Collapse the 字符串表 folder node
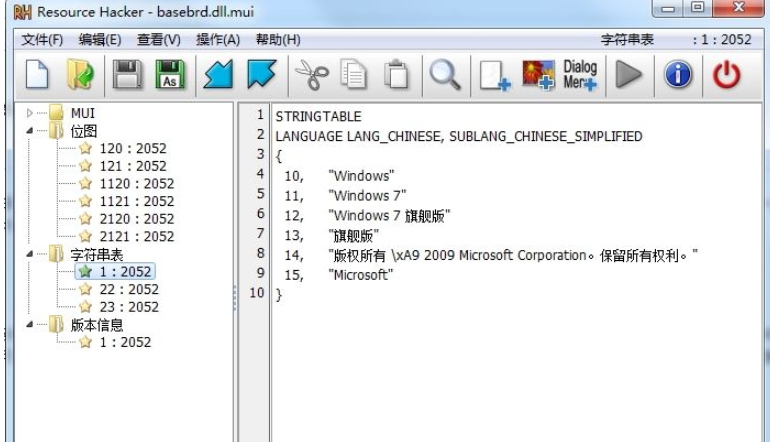Viewport: 770px width, 442px height. [x=29, y=254]
